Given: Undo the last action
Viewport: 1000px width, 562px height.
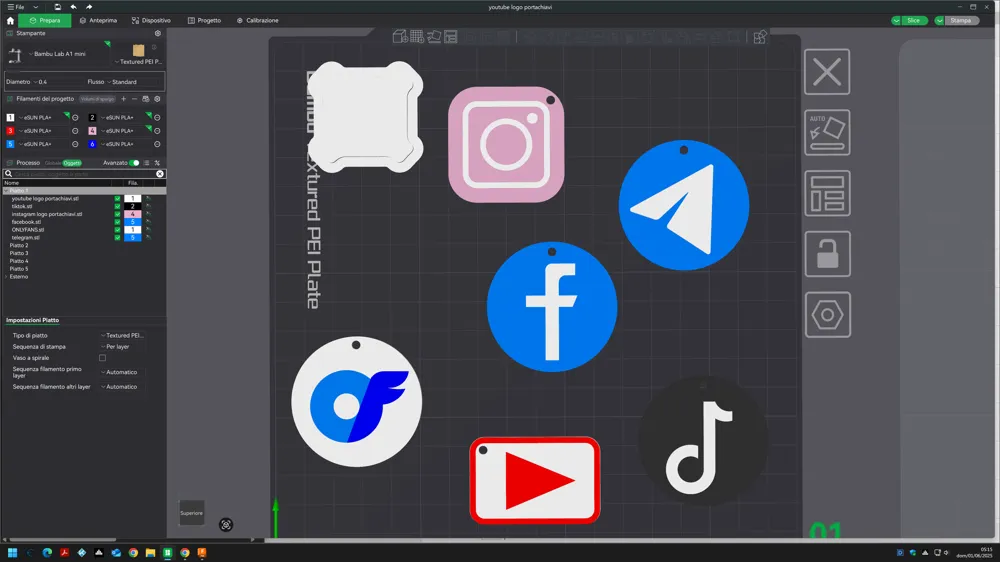Looking at the screenshot, I should 73,7.
